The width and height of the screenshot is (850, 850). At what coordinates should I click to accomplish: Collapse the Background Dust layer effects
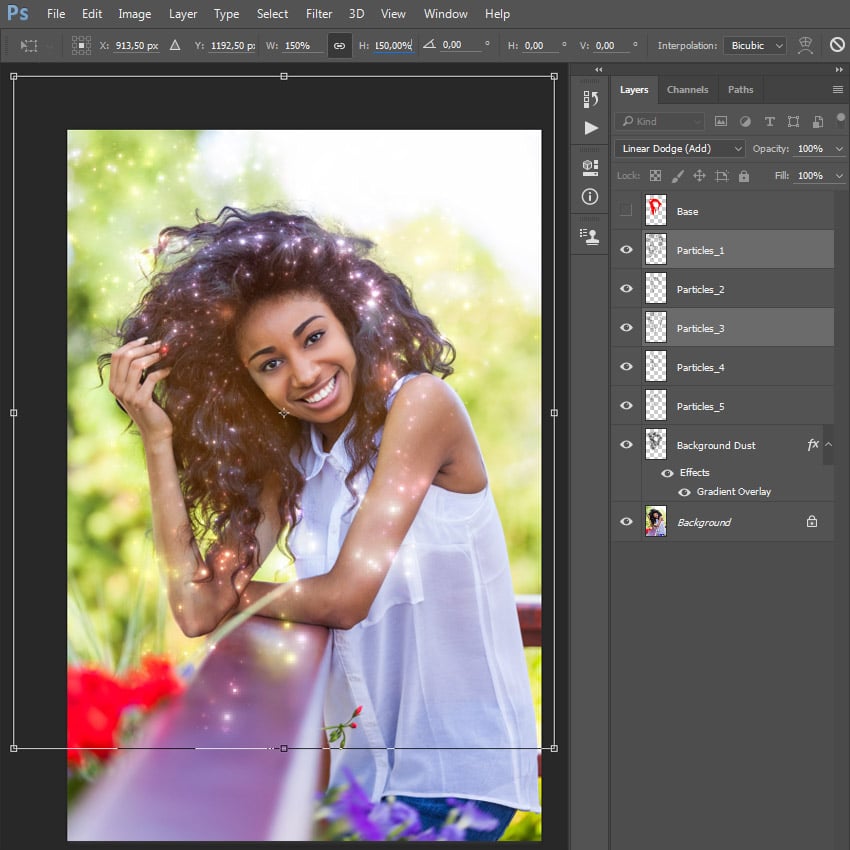coord(828,444)
